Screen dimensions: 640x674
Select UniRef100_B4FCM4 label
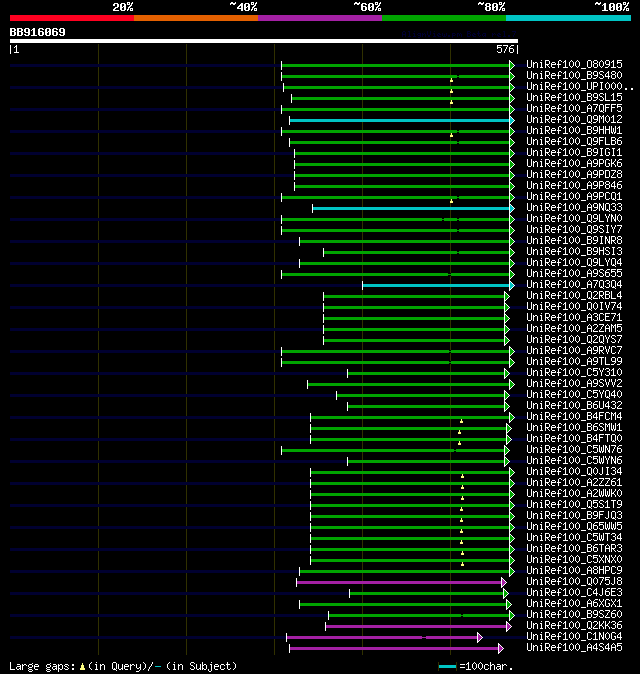[574, 417]
